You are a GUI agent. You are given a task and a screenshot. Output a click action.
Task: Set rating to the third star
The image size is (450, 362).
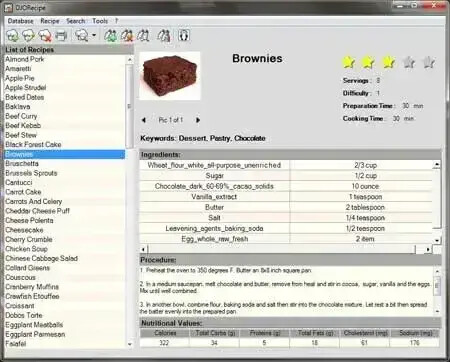(388, 62)
